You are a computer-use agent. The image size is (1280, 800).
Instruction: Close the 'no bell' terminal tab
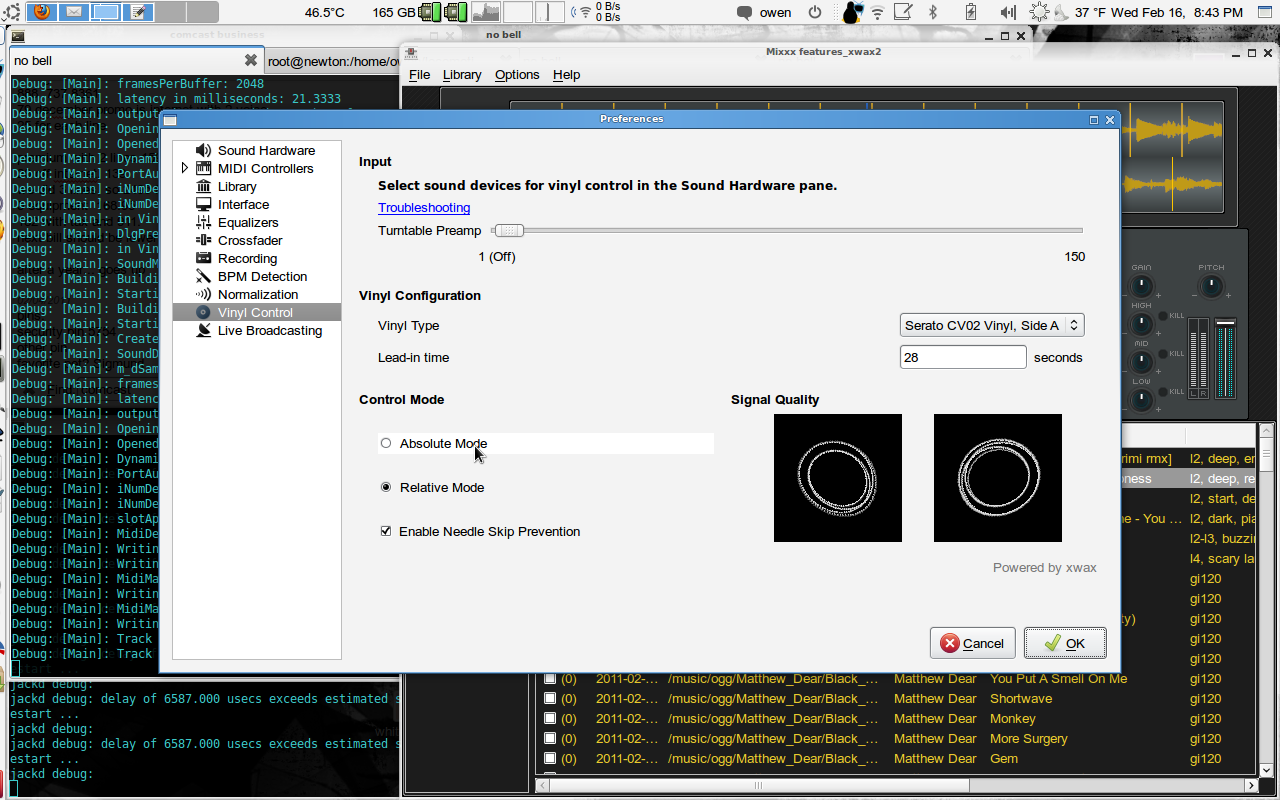pos(251,60)
